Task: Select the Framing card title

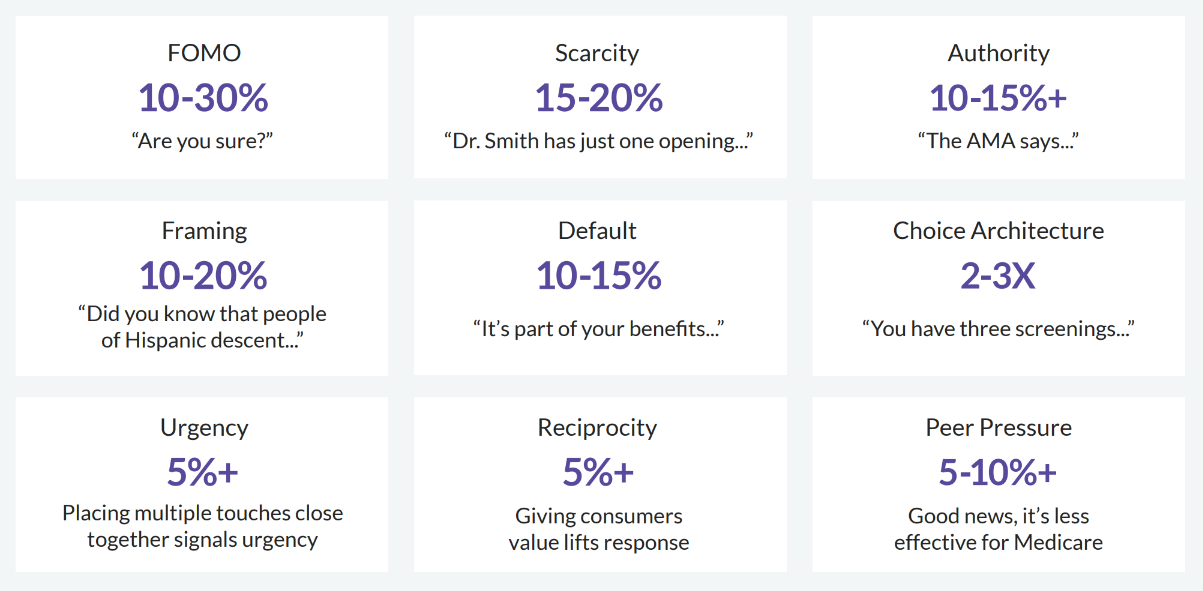Action: 204,231
